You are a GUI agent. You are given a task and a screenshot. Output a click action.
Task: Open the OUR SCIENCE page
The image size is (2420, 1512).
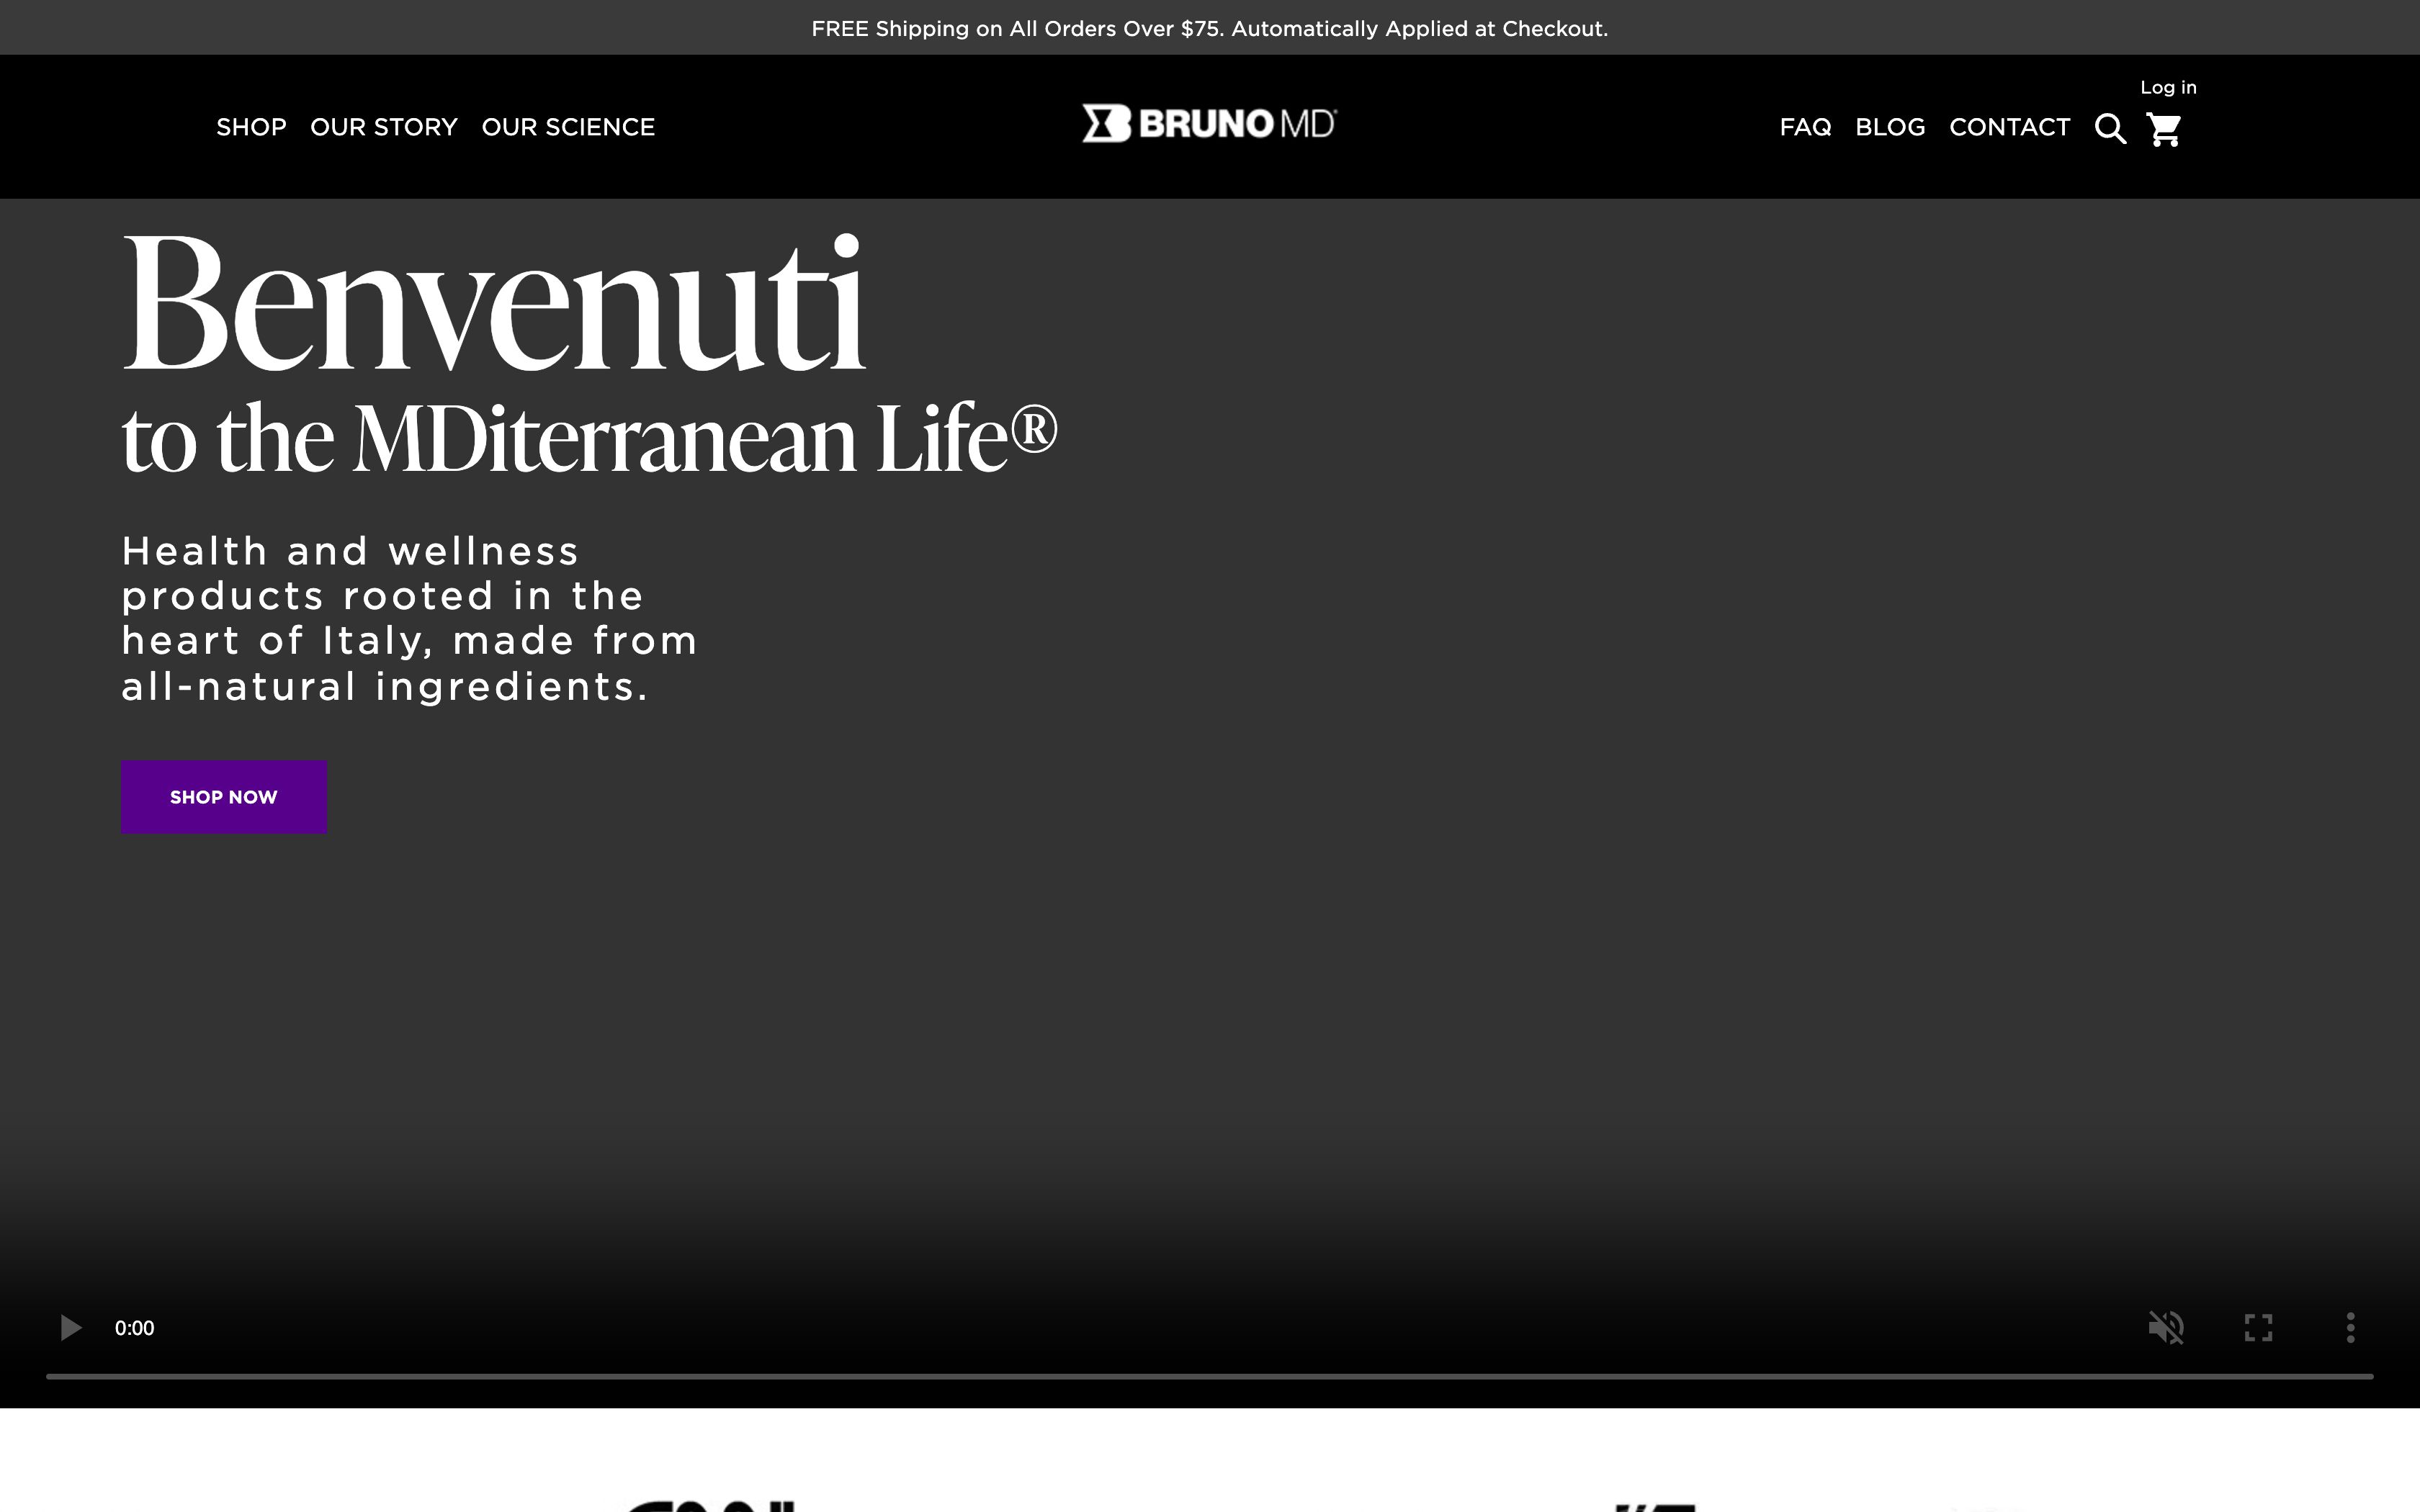(568, 127)
